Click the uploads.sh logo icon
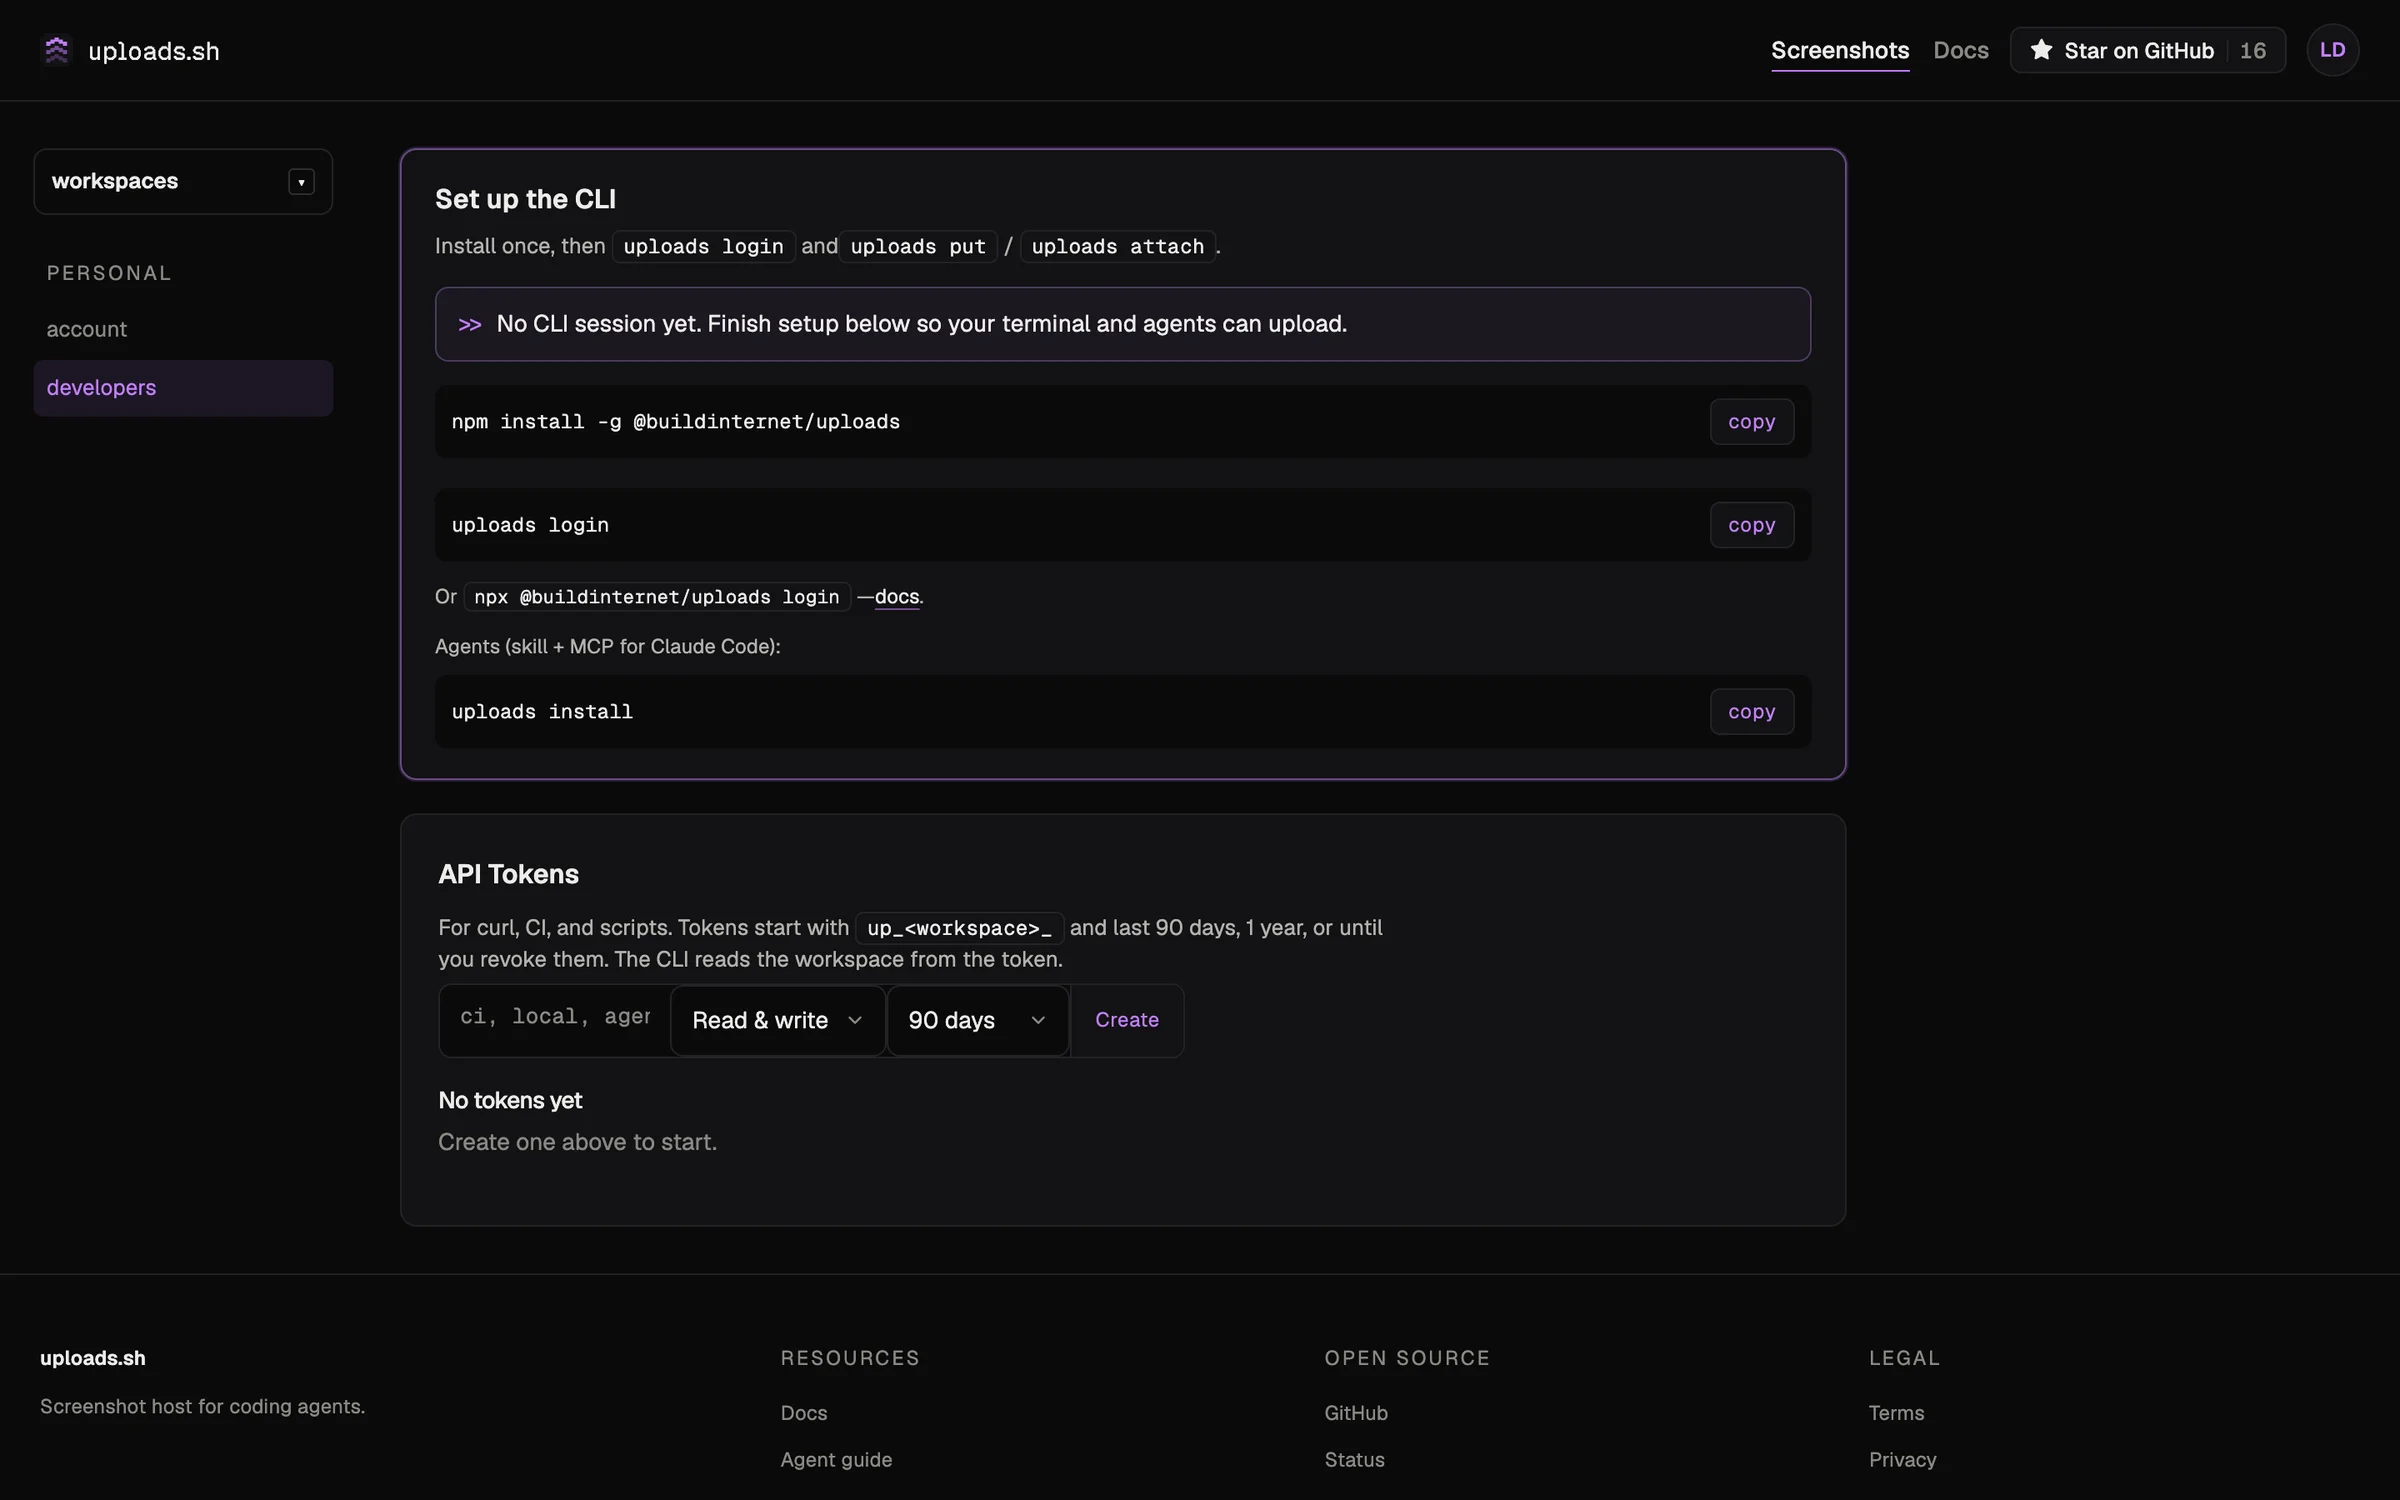 (57, 50)
